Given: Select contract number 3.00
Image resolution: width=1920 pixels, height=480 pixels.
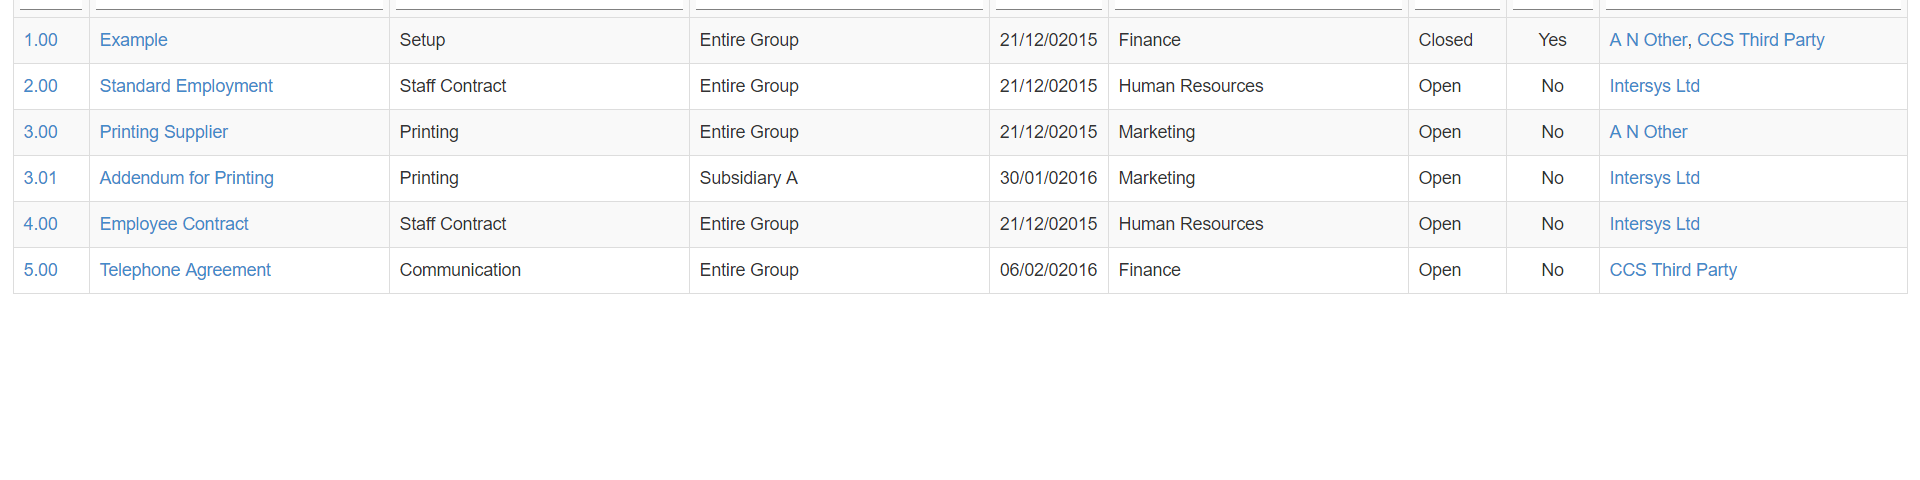Looking at the screenshot, I should click(41, 132).
